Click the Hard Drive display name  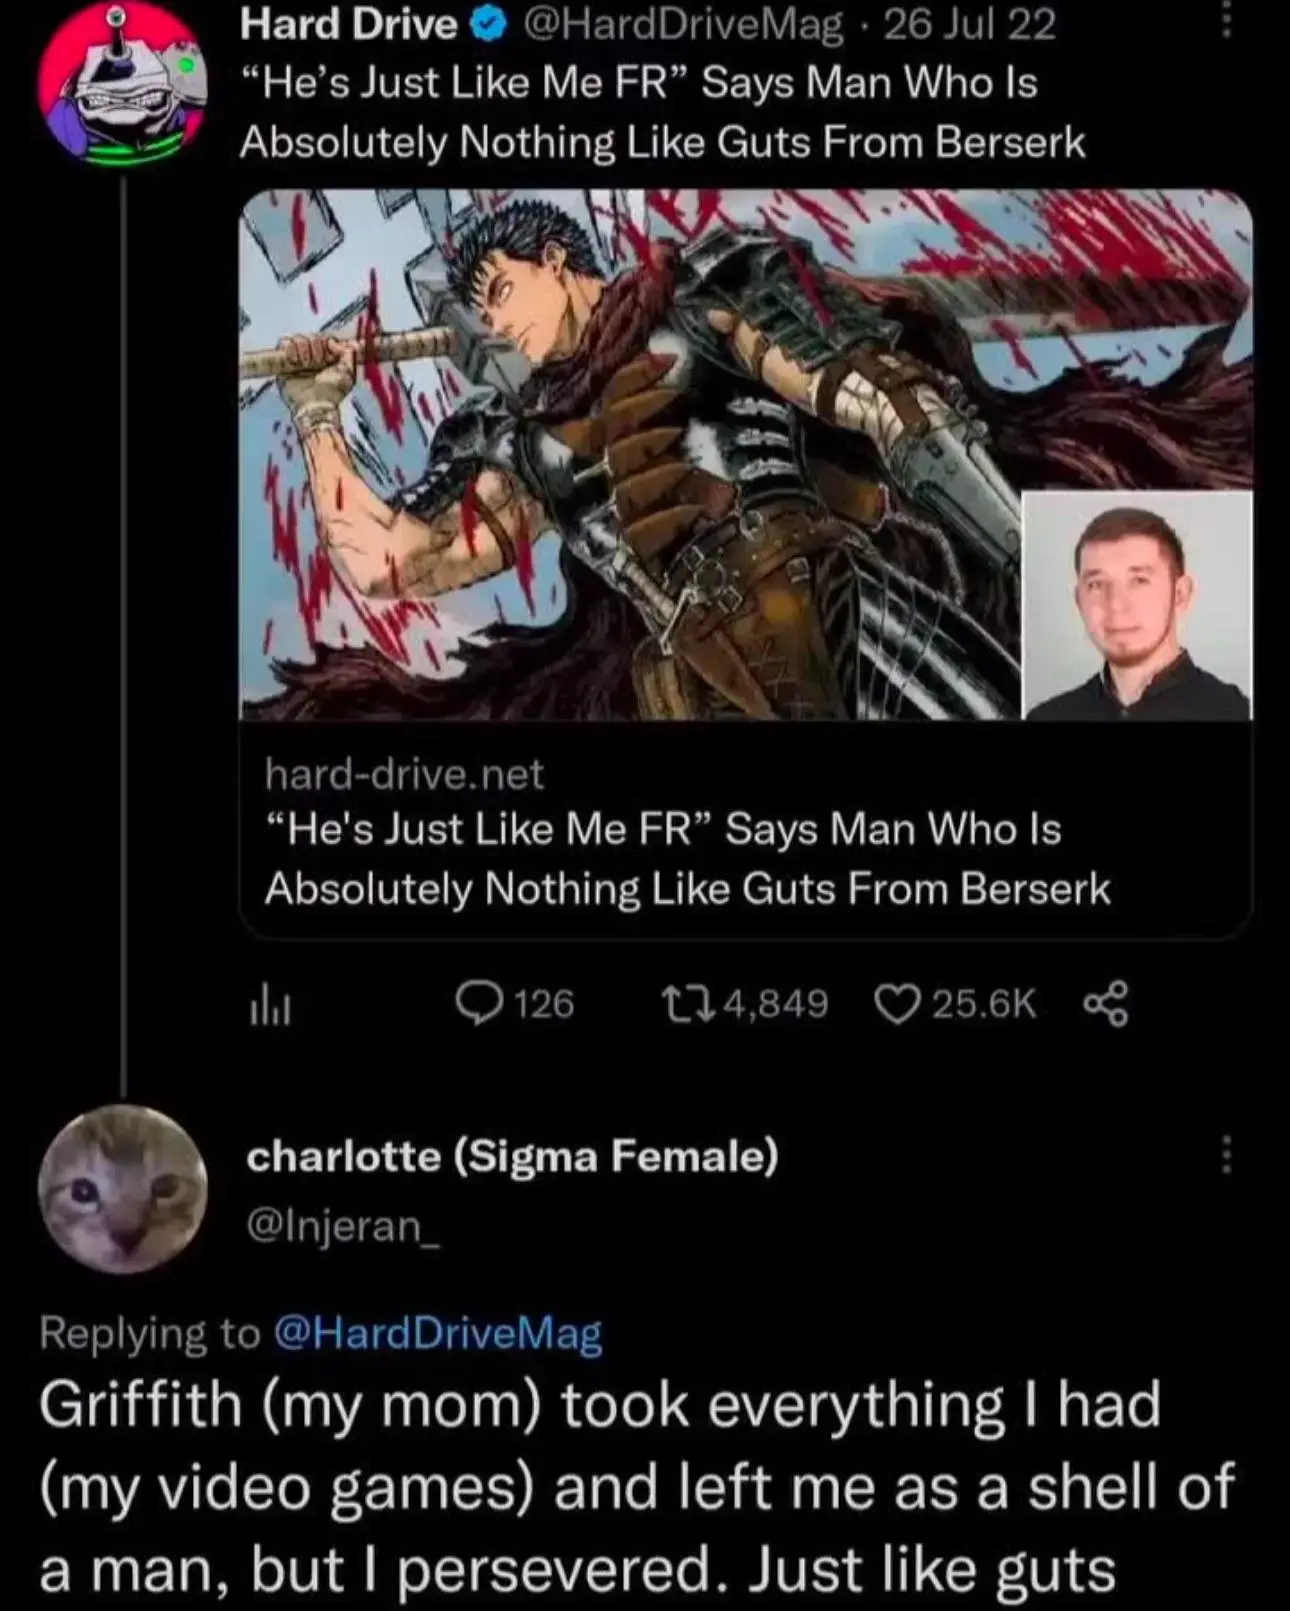click(x=349, y=25)
